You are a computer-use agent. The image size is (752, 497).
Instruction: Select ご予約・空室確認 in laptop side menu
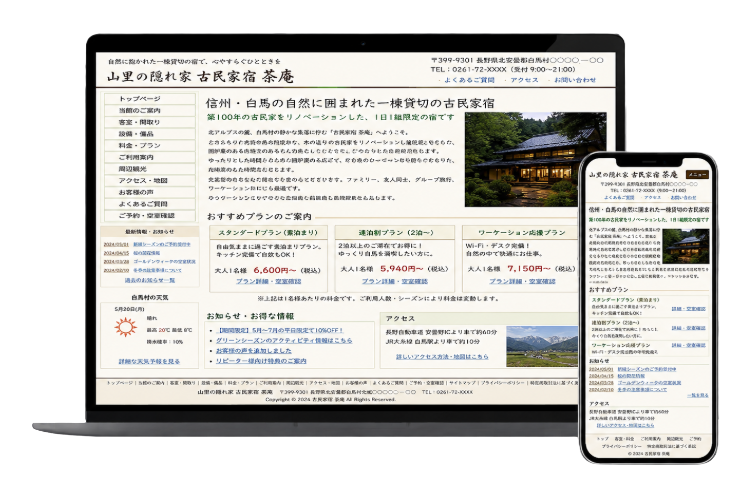click(150, 215)
